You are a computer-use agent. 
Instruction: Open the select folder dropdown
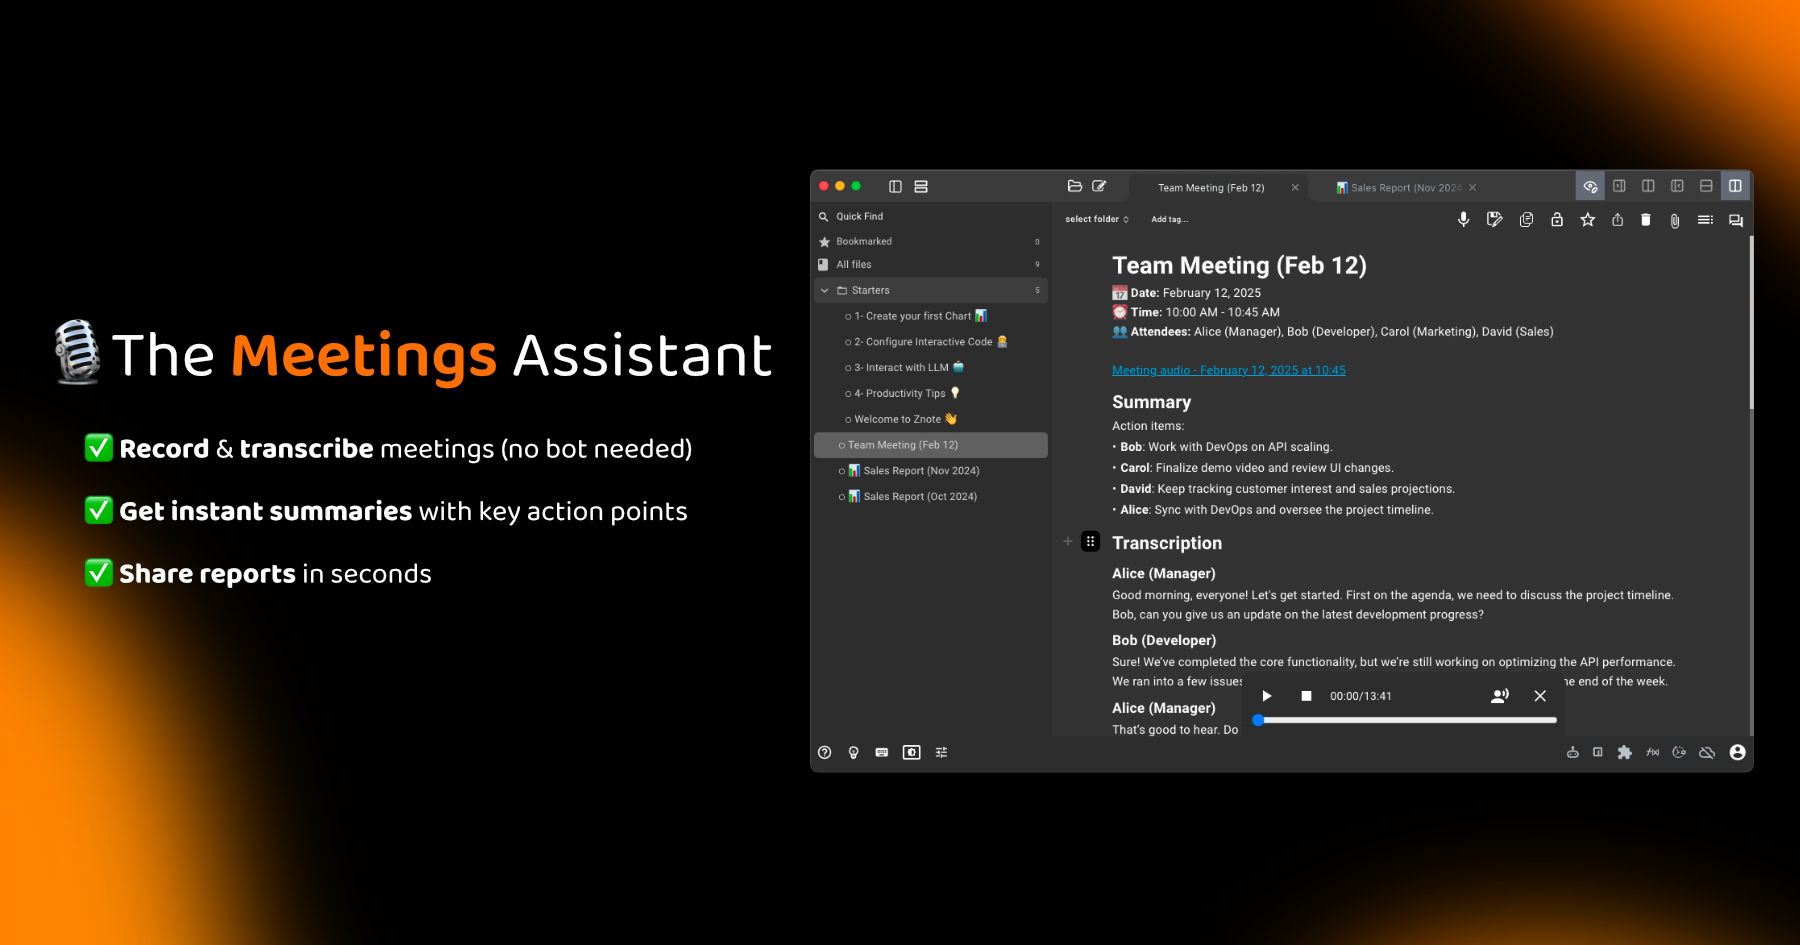tap(1097, 219)
